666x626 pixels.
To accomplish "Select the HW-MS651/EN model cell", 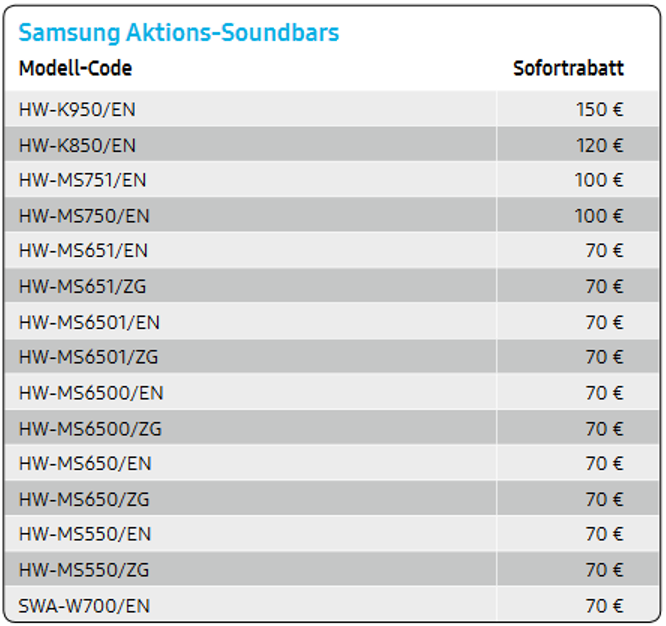I will point(83,251).
